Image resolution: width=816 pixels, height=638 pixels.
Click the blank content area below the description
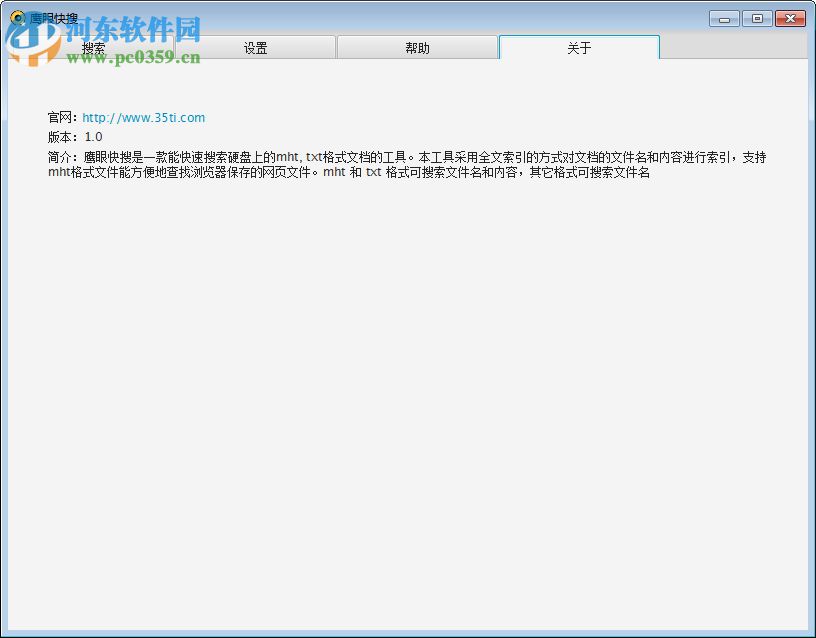(400, 400)
